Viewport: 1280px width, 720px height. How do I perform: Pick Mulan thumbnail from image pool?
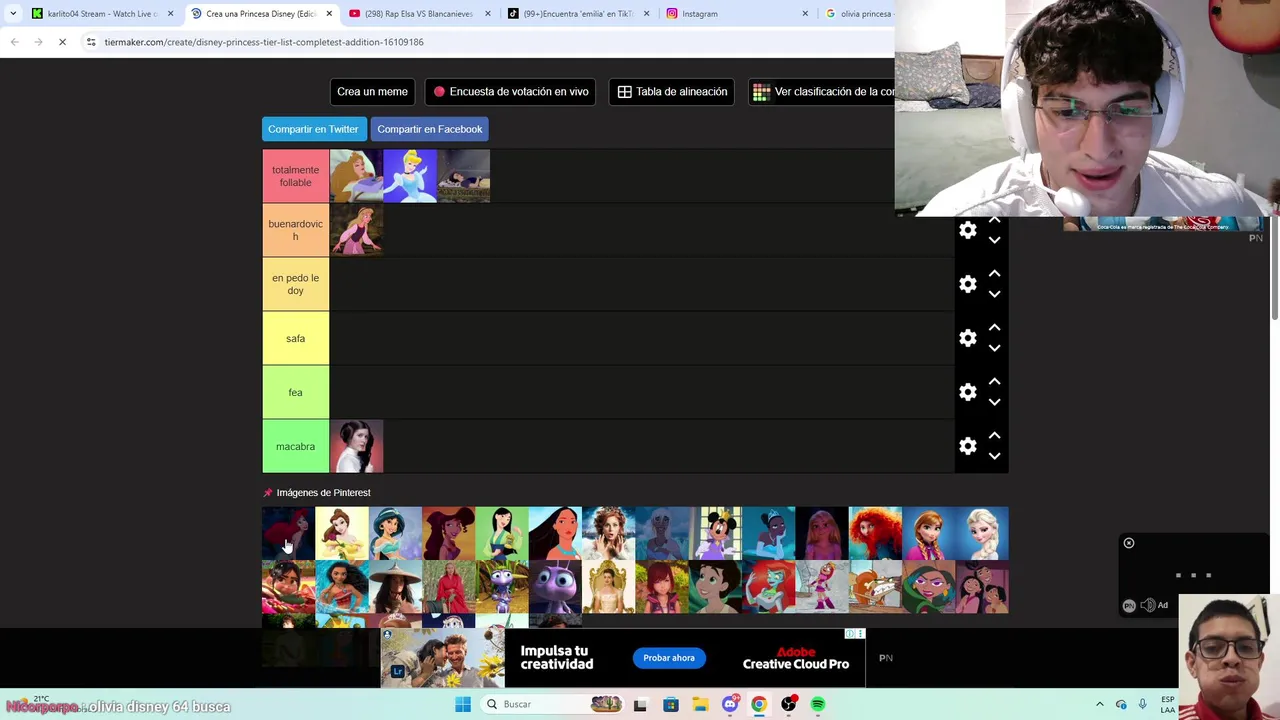tap(502, 533)
